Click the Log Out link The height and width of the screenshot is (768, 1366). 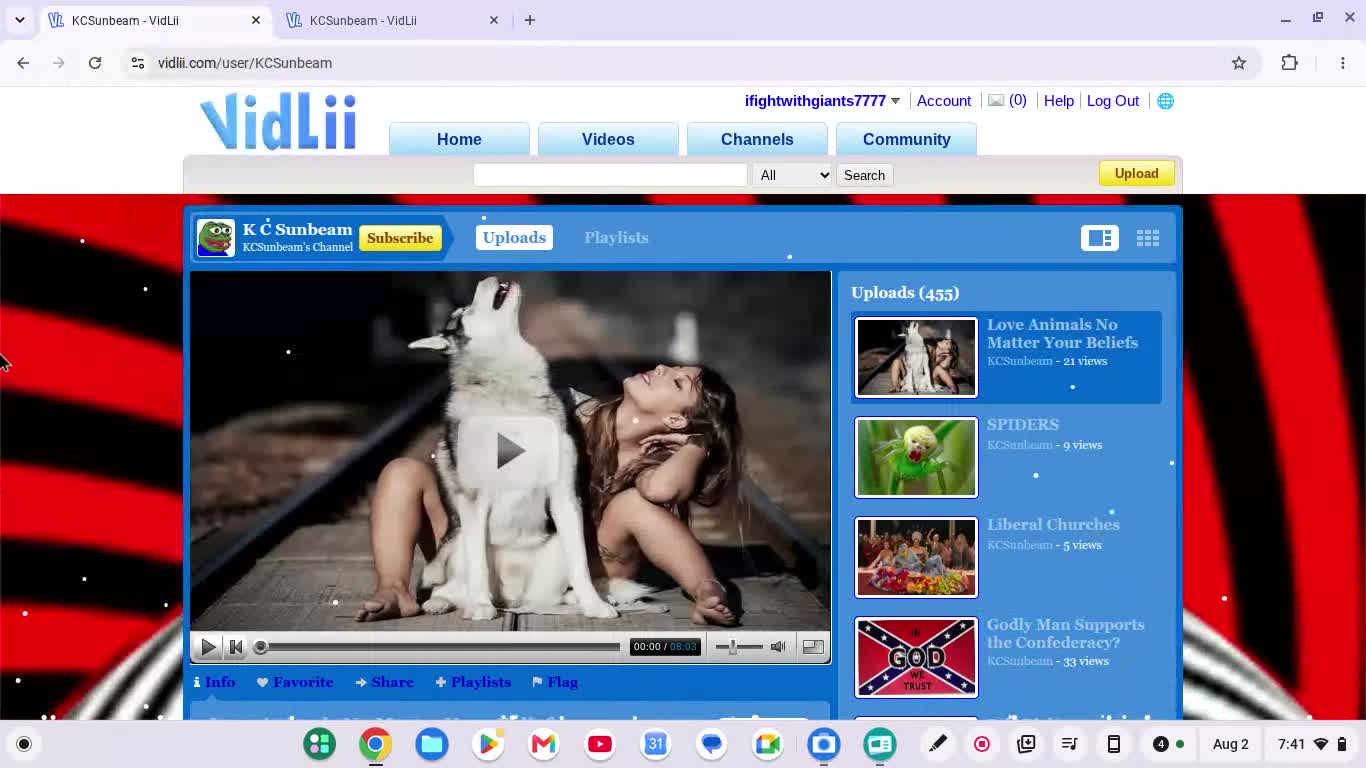point(1113,101)
